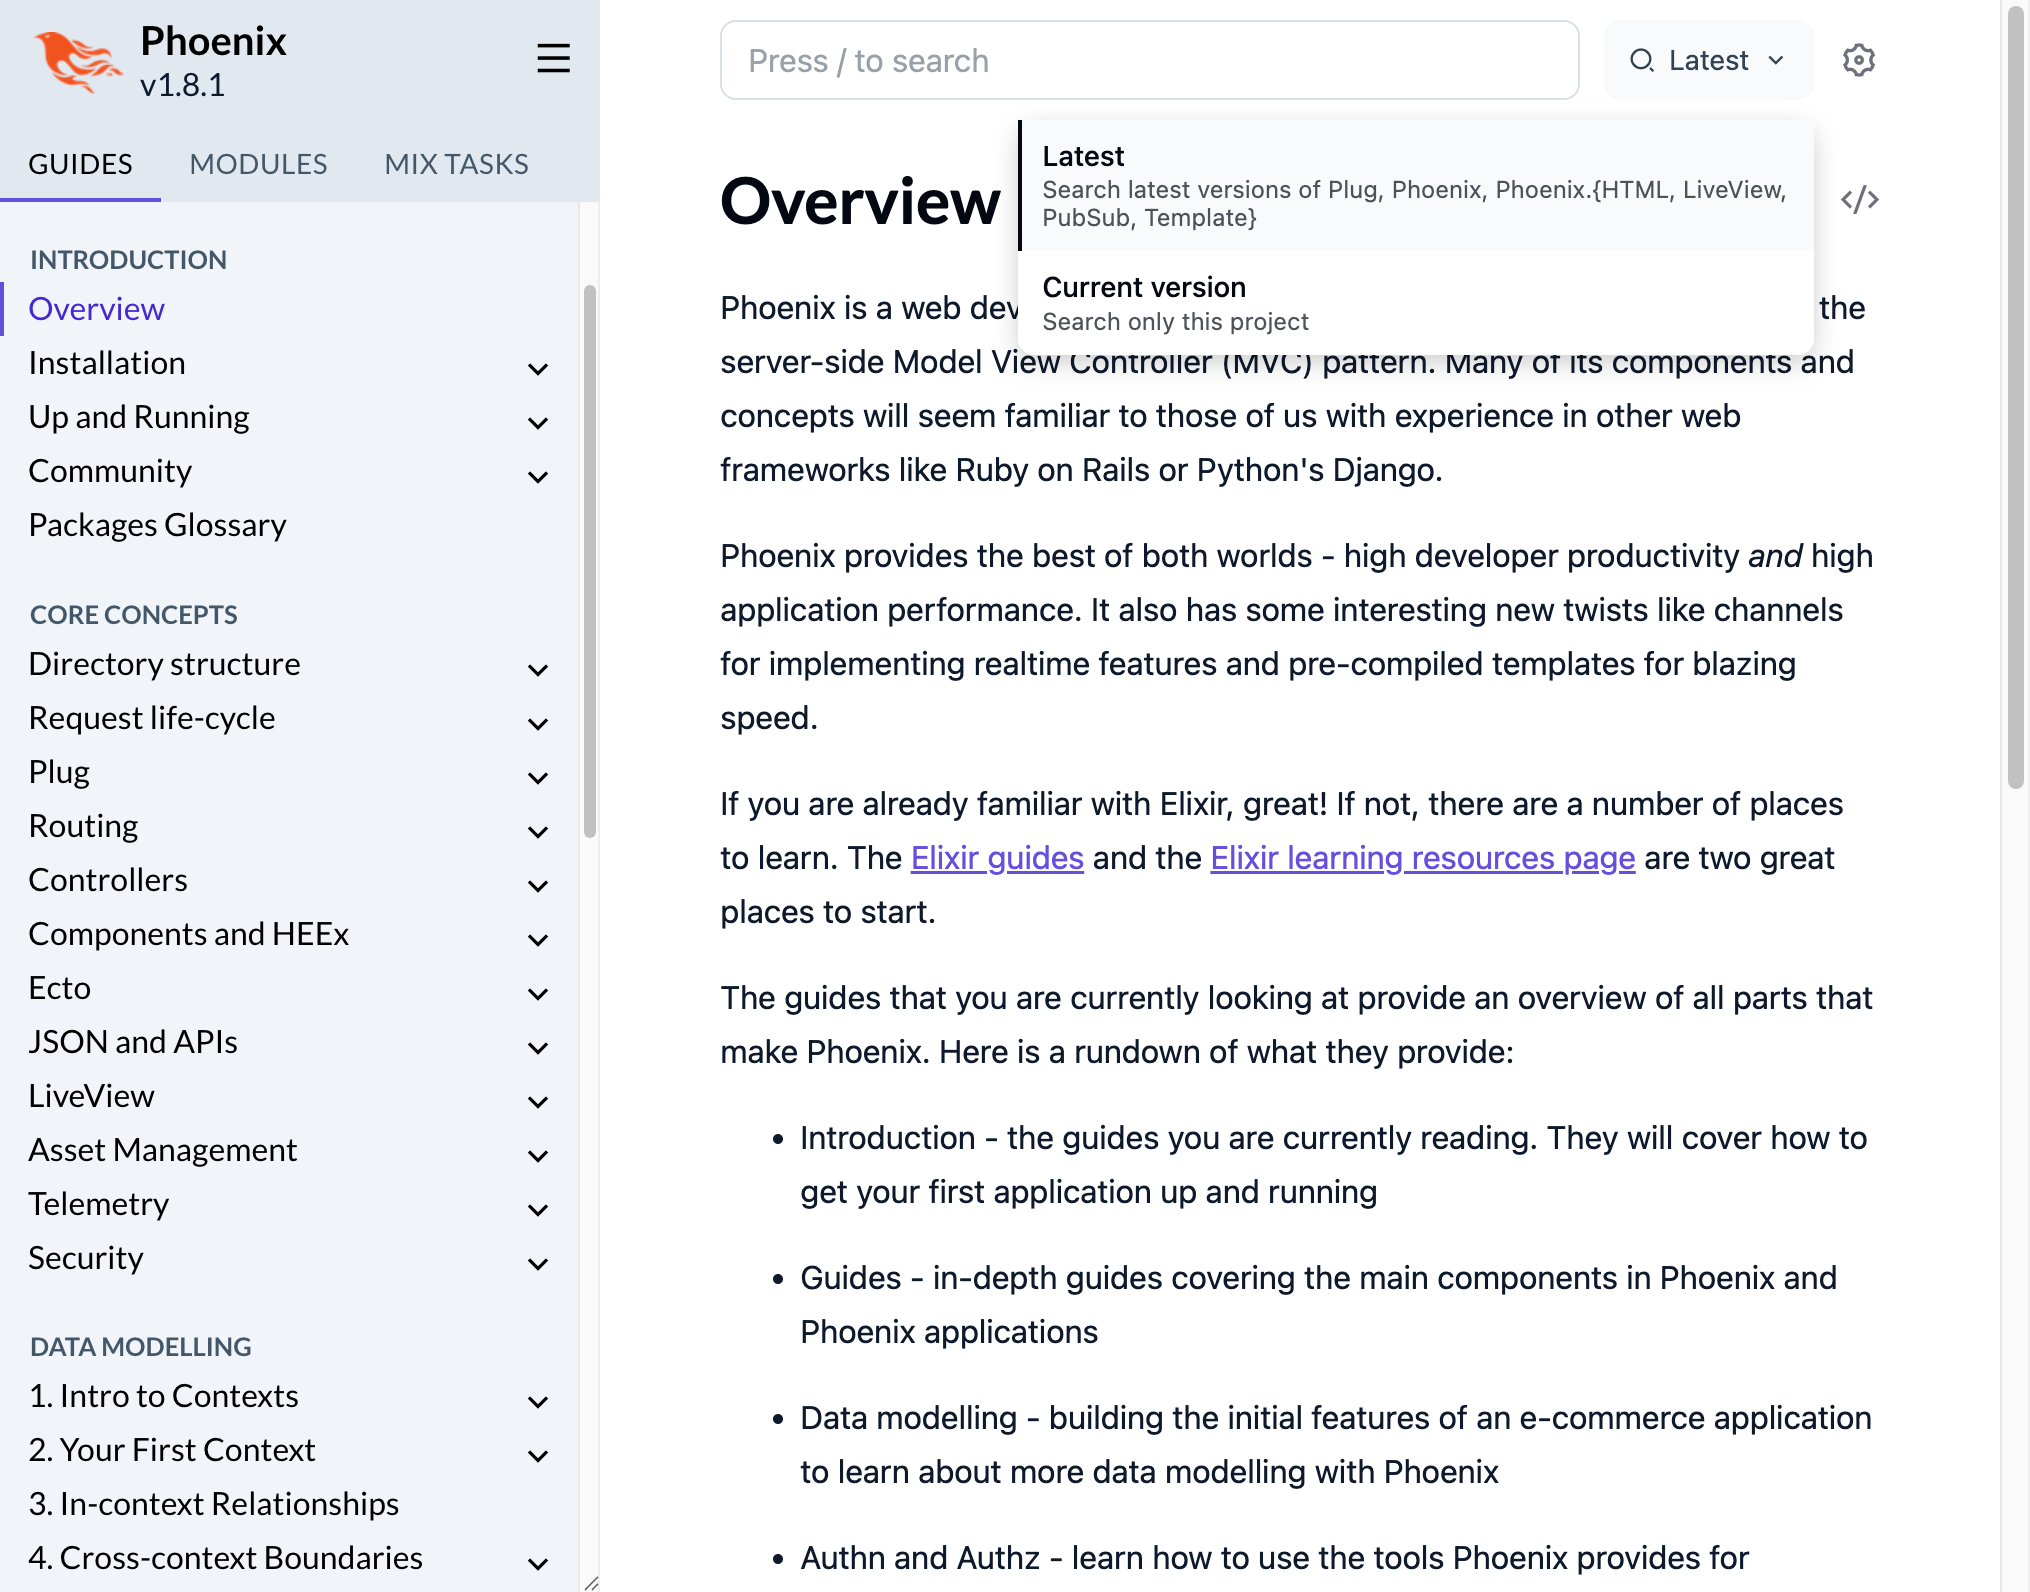Screen dimensions: 2030x1592
Task: Select the GUIDES tab
Action: coord(81,163)
